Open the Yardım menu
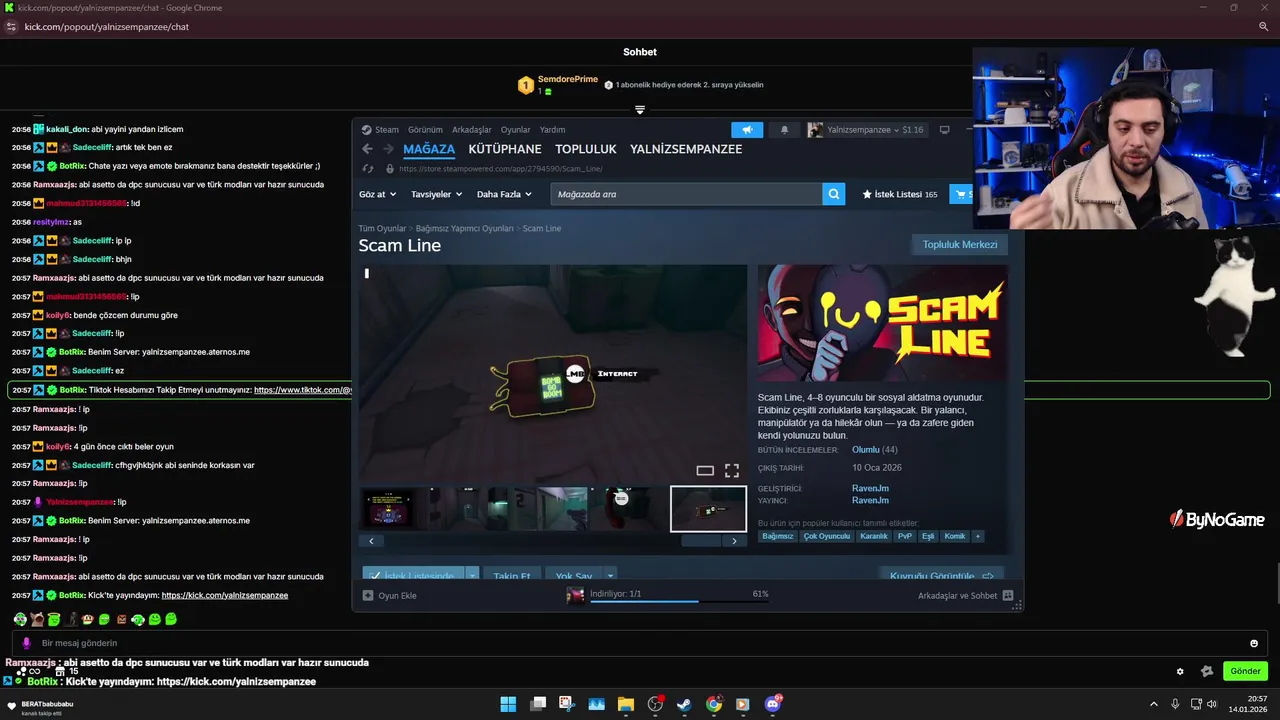Screen dimensions: 1280x720 tap(553, 130)
